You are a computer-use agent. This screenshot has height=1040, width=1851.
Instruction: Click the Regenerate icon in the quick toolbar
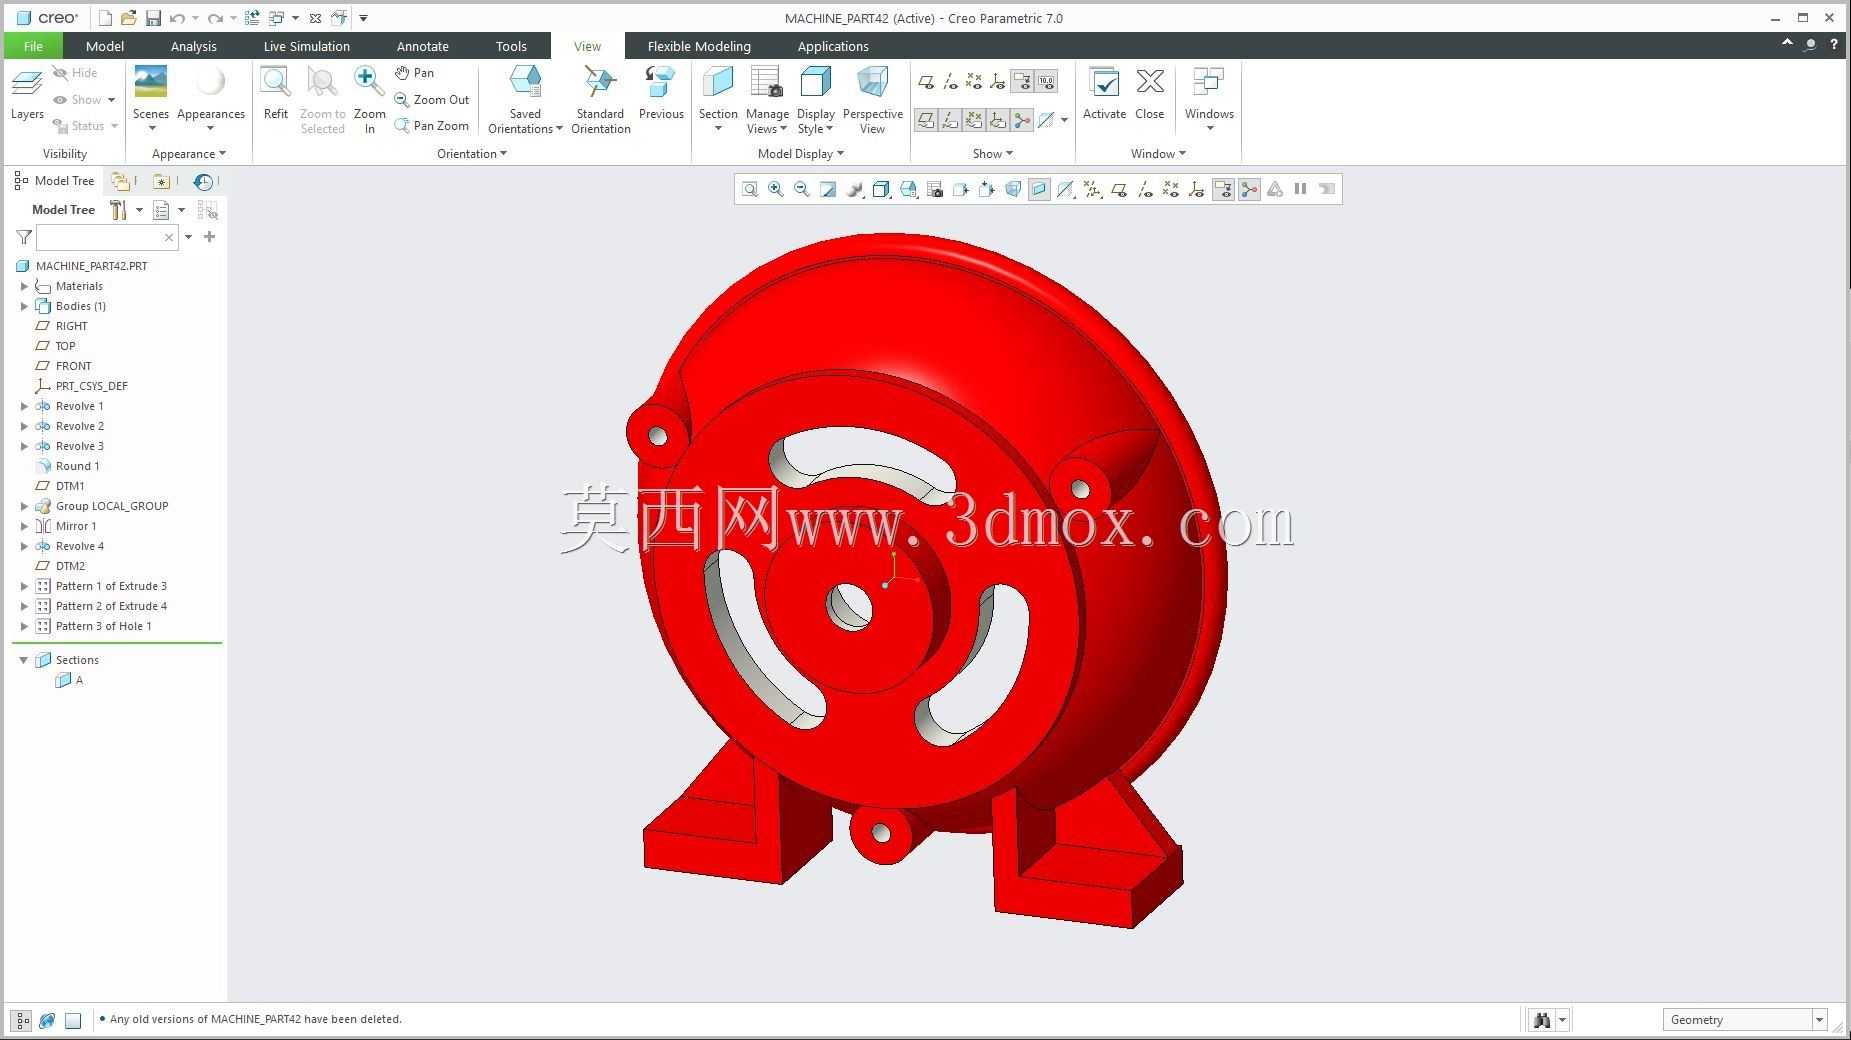pos(252,18)
